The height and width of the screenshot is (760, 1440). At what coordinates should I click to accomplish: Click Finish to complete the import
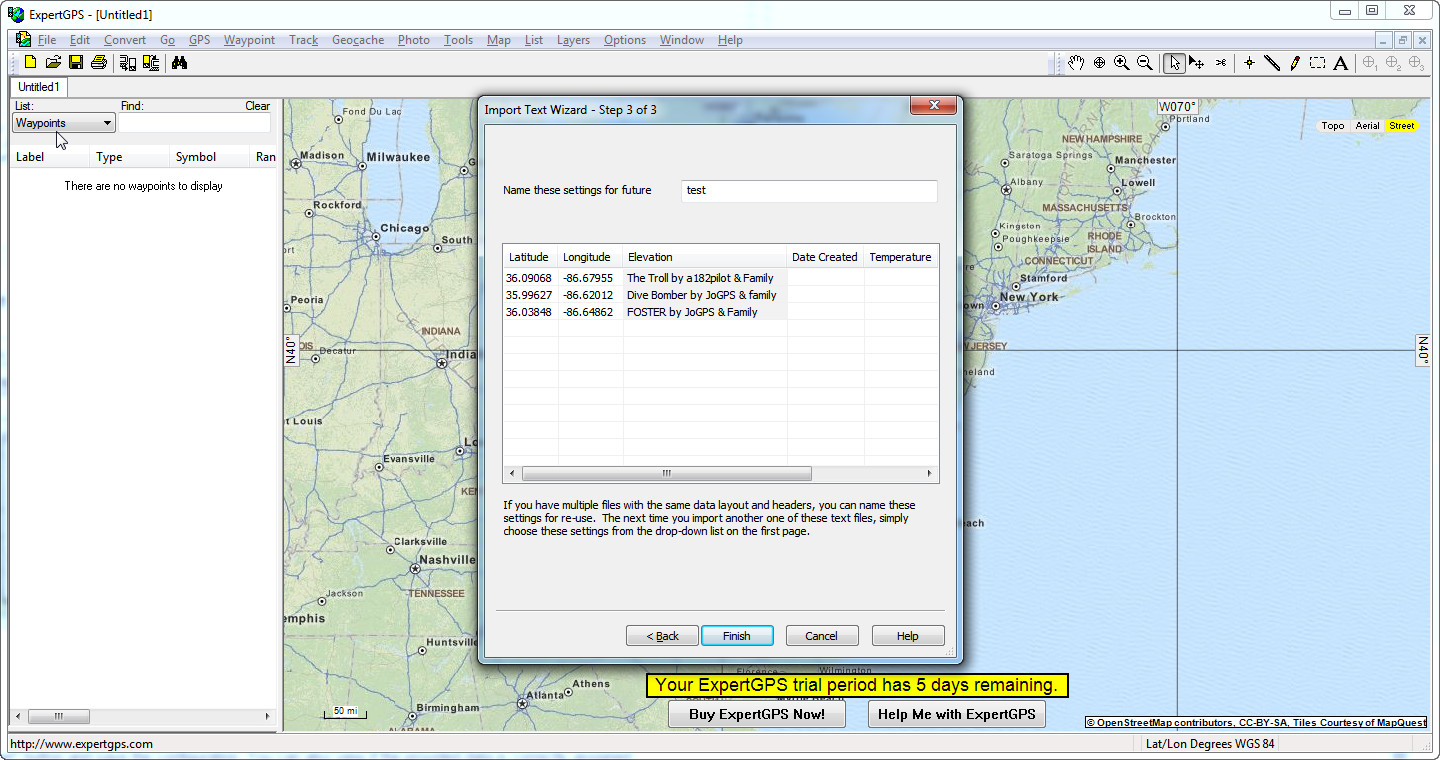[737, 636]
